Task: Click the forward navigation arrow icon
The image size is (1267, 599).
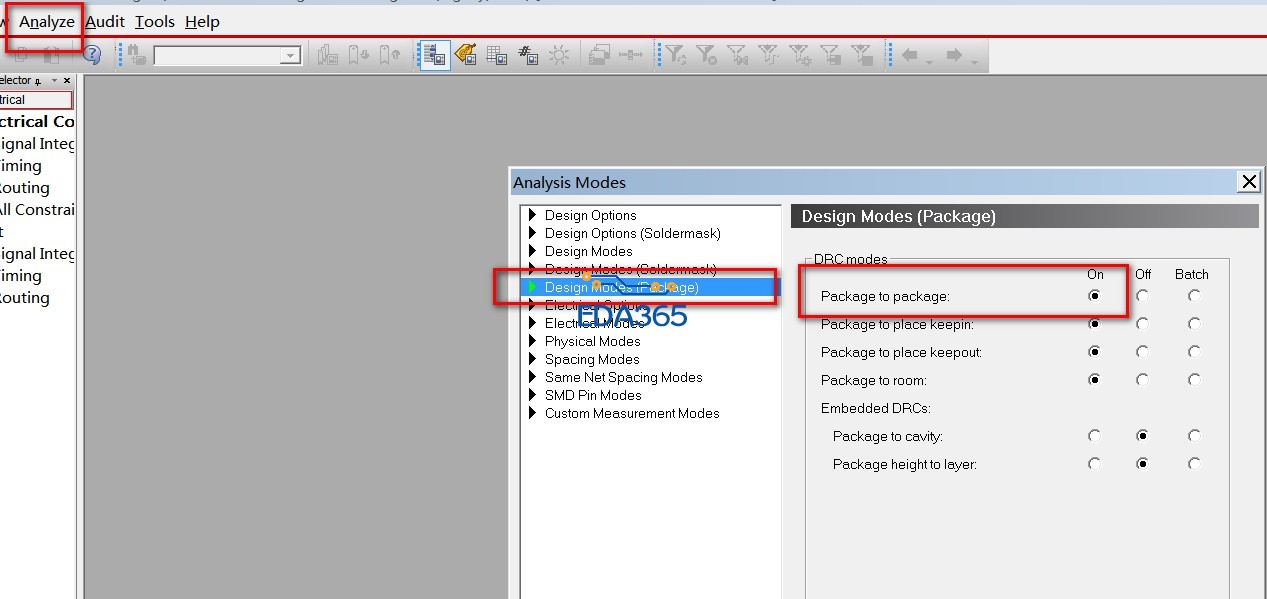Action: tap(954, 56)
